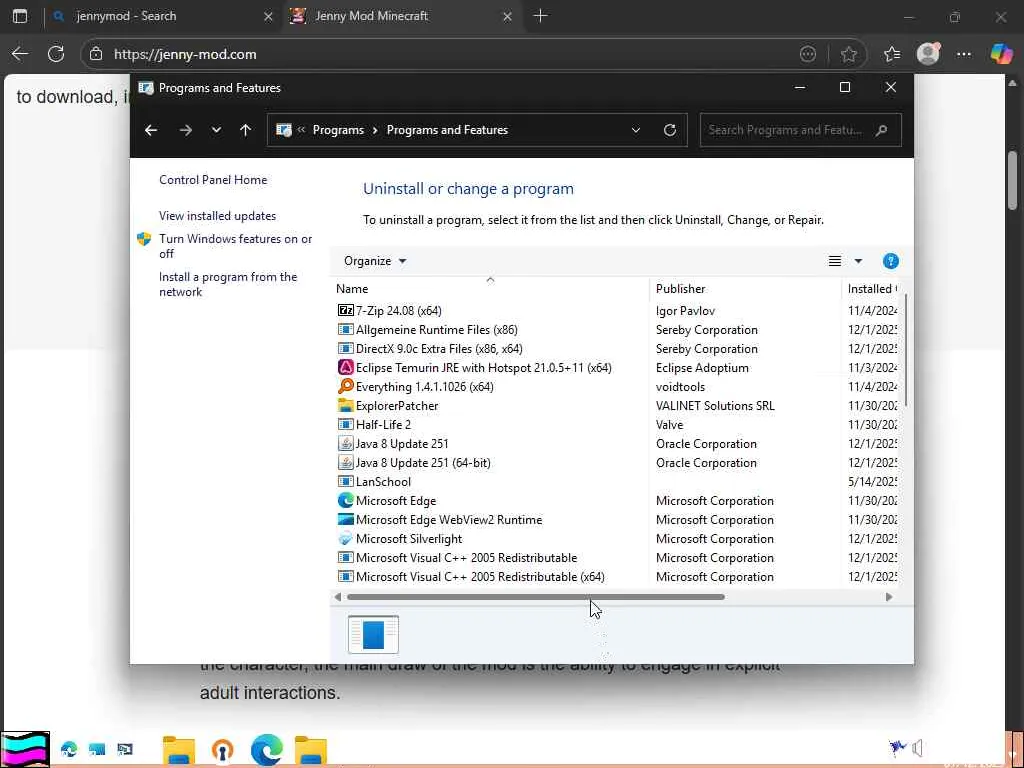This screenshot has height=768, width=1024.
Task: Click the right arrow of horizontal scrollbar
Action: pyautogui.click(x=889, y=597)
